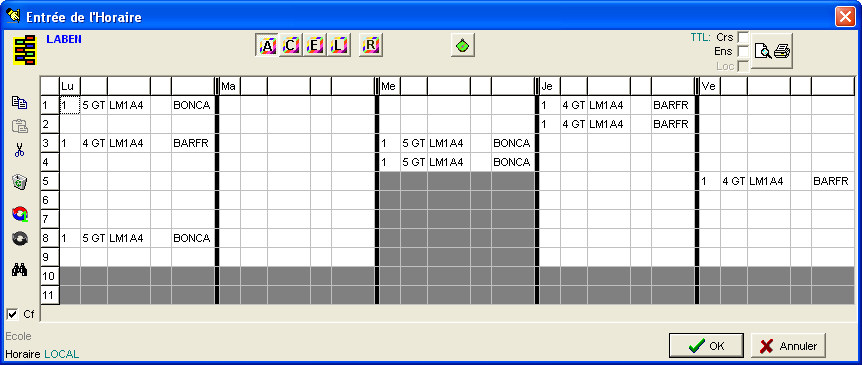Click the Paste clipboard icon in the sidebar

point(19,126)
